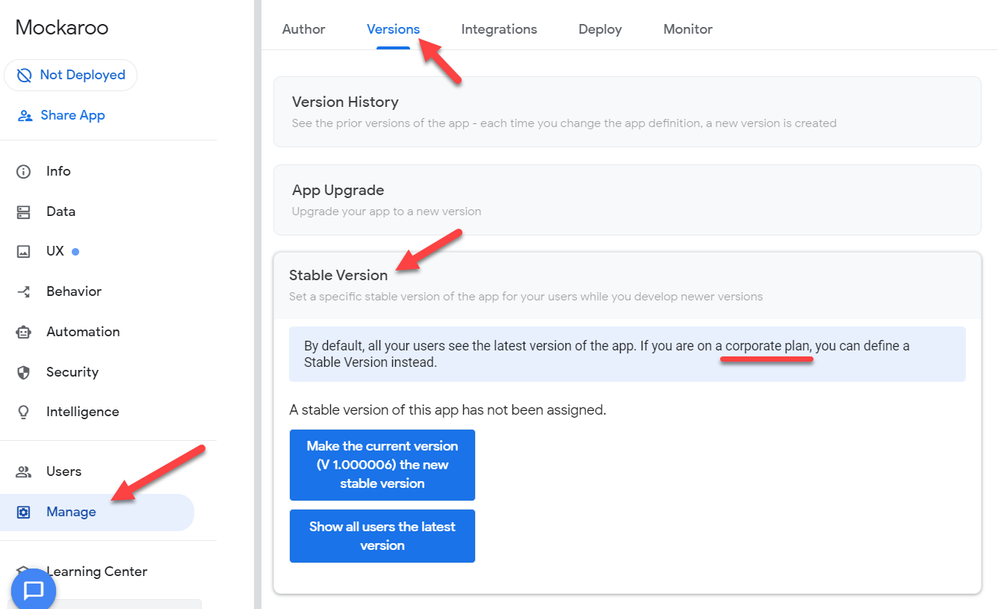998x609 pixels.
Task: Click the Share App people icon
Action: 25,116
